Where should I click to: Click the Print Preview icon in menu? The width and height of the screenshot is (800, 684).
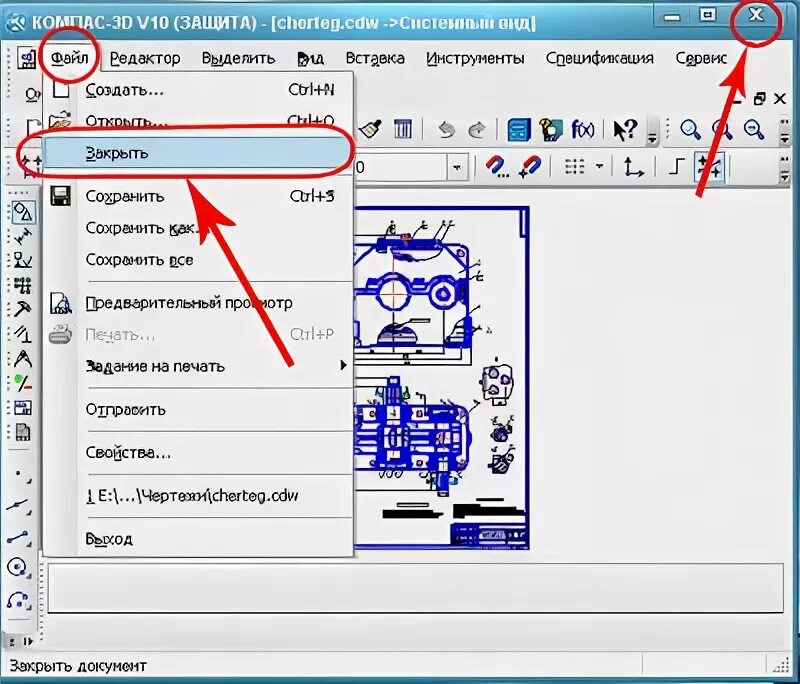[x=60, y=302]
